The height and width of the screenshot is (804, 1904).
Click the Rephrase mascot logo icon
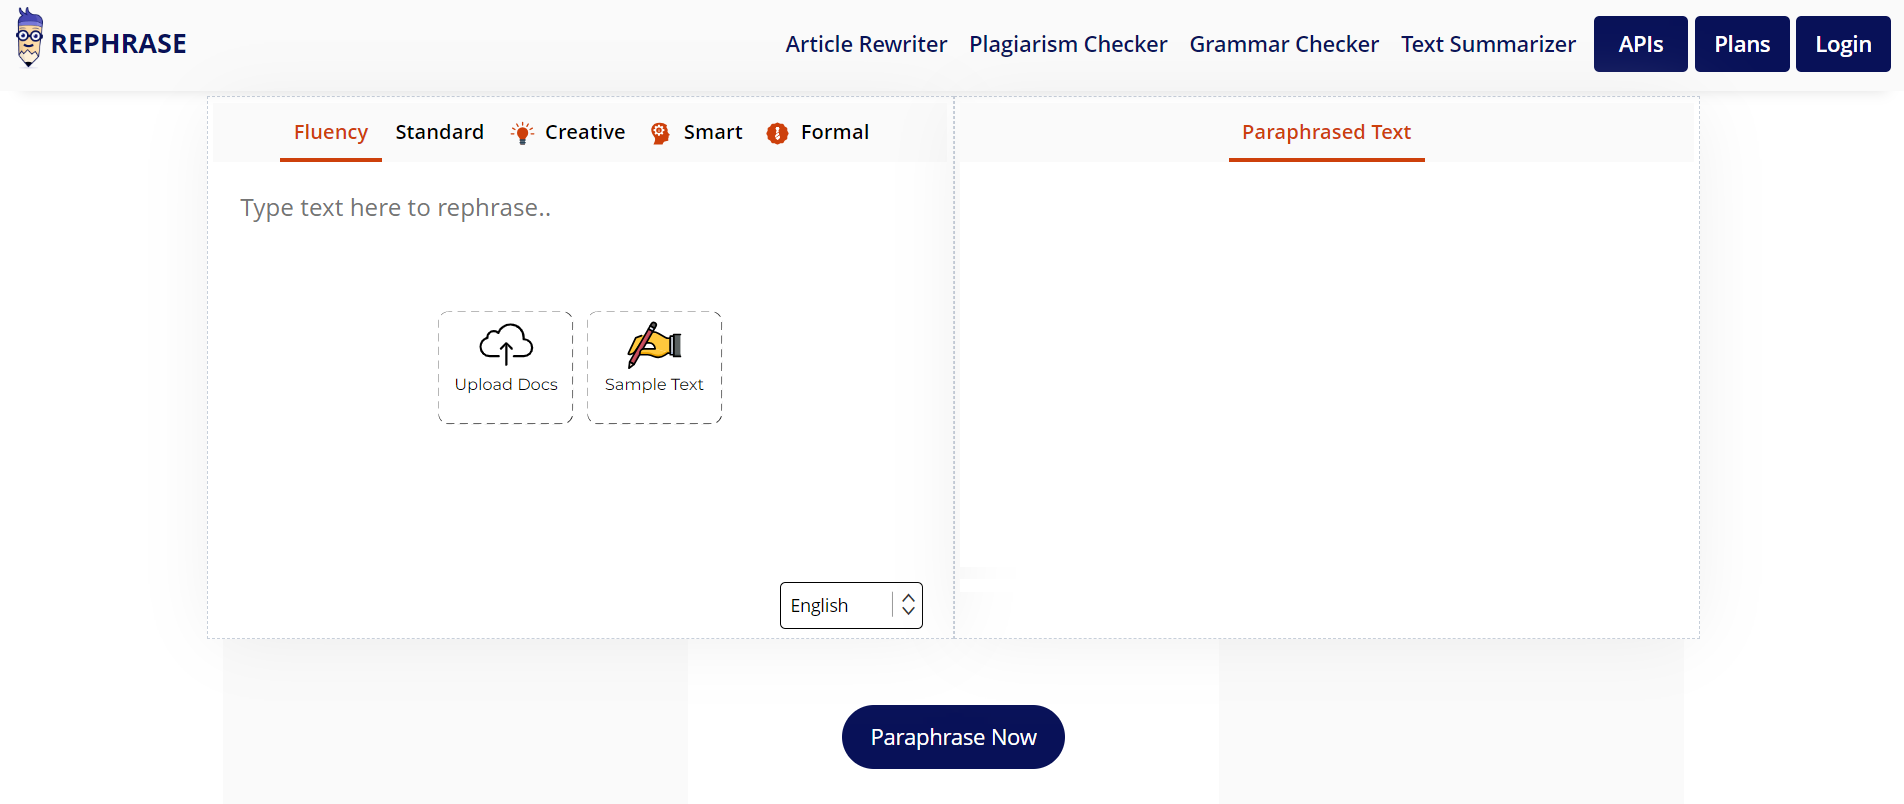30,38
